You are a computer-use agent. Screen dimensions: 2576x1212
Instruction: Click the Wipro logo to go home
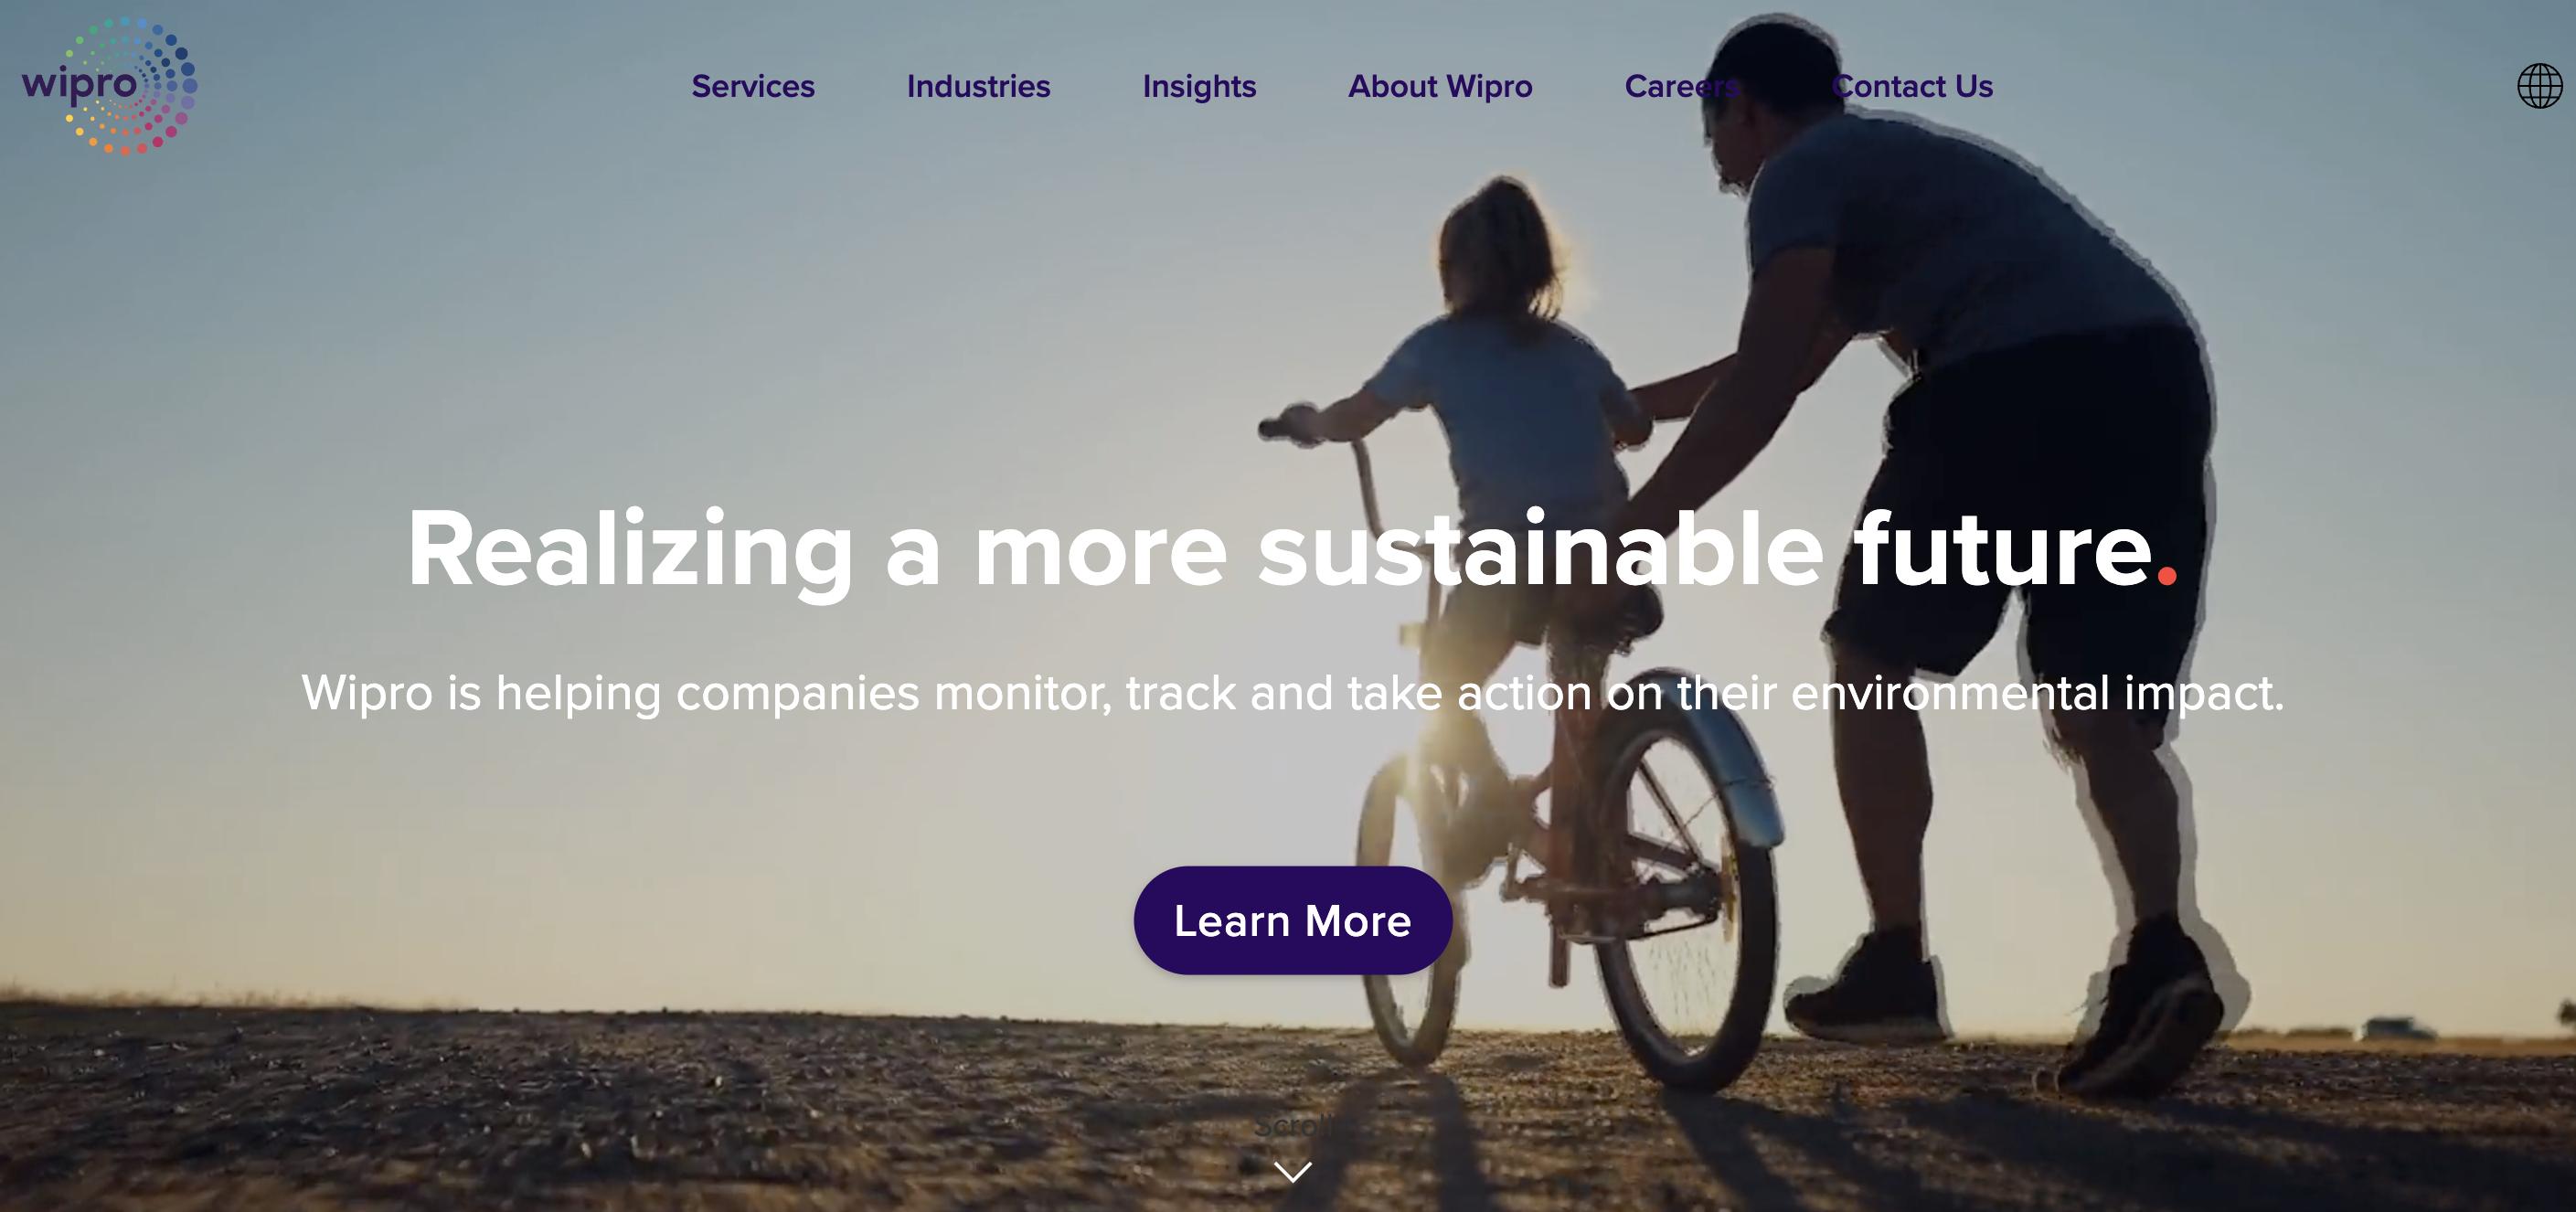pos(110,86)
